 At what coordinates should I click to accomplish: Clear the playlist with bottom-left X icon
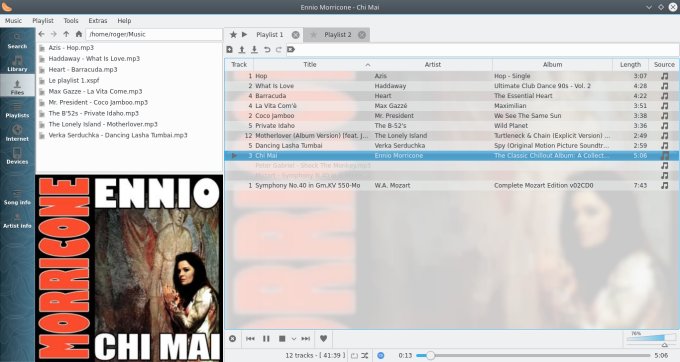[x=232, y=339]
